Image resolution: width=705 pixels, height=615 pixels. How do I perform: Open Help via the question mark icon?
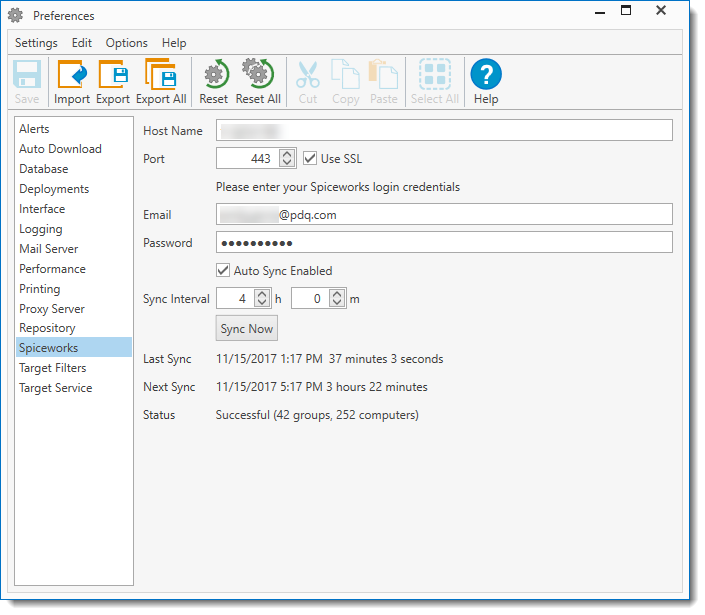[x=486, y=76]
